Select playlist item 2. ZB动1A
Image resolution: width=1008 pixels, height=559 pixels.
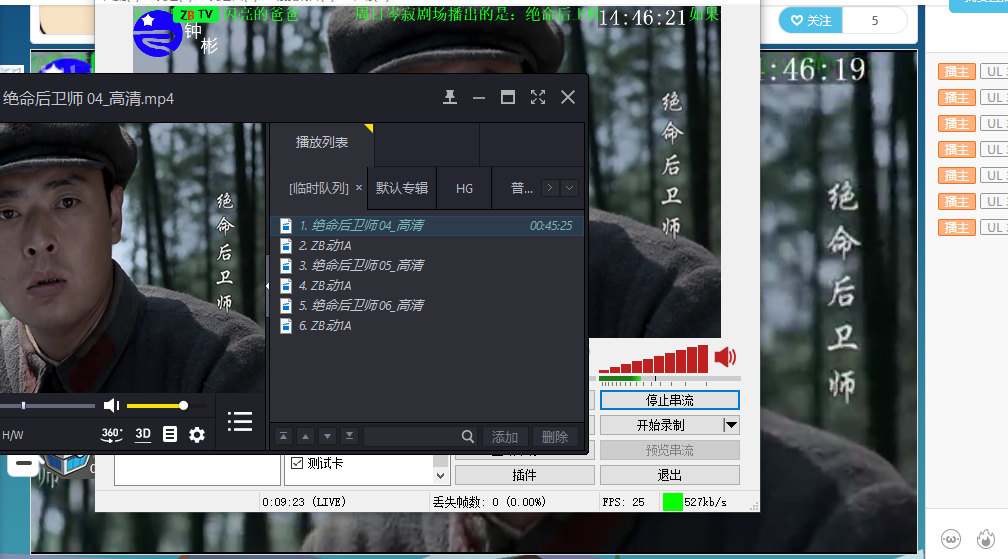427,245
